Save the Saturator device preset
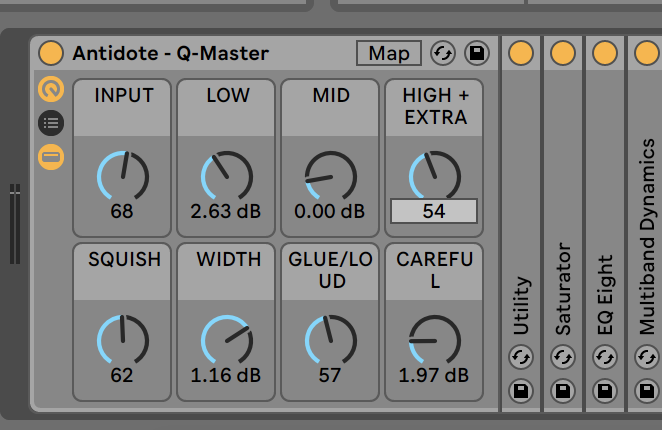 [x=562, y=389]
